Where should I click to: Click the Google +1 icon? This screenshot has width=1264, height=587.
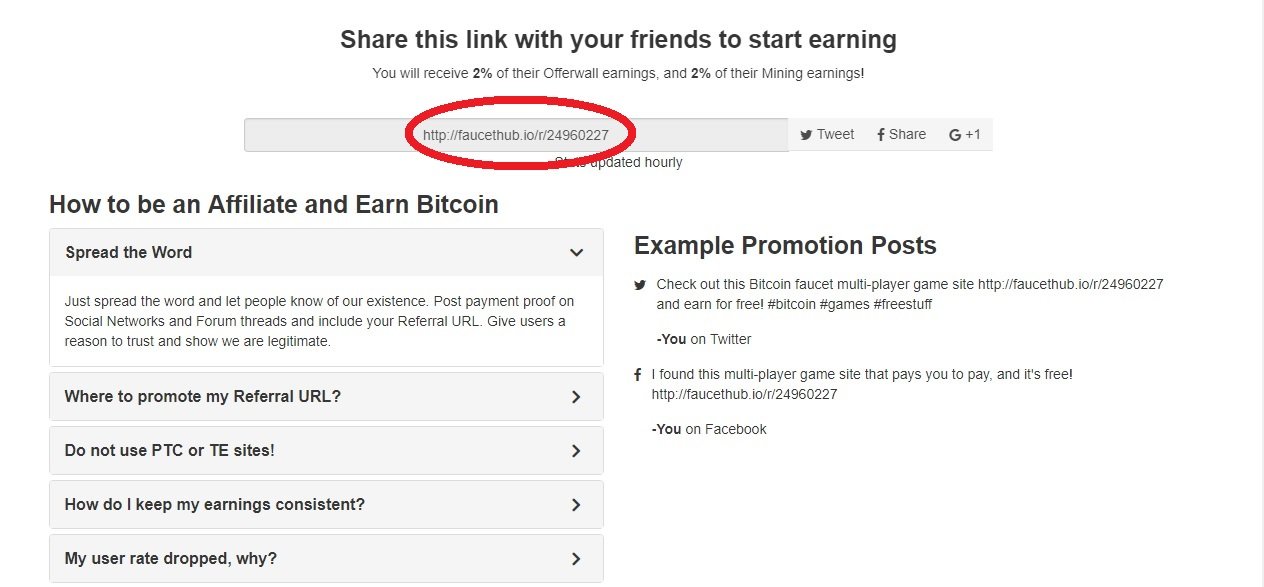[x=955, y=135]
